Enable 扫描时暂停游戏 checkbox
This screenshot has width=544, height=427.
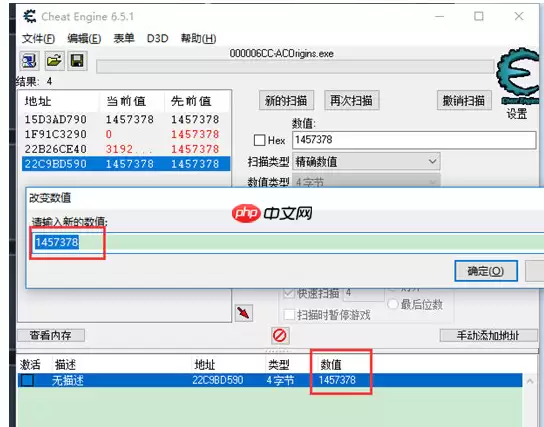[x=289, y=315]
